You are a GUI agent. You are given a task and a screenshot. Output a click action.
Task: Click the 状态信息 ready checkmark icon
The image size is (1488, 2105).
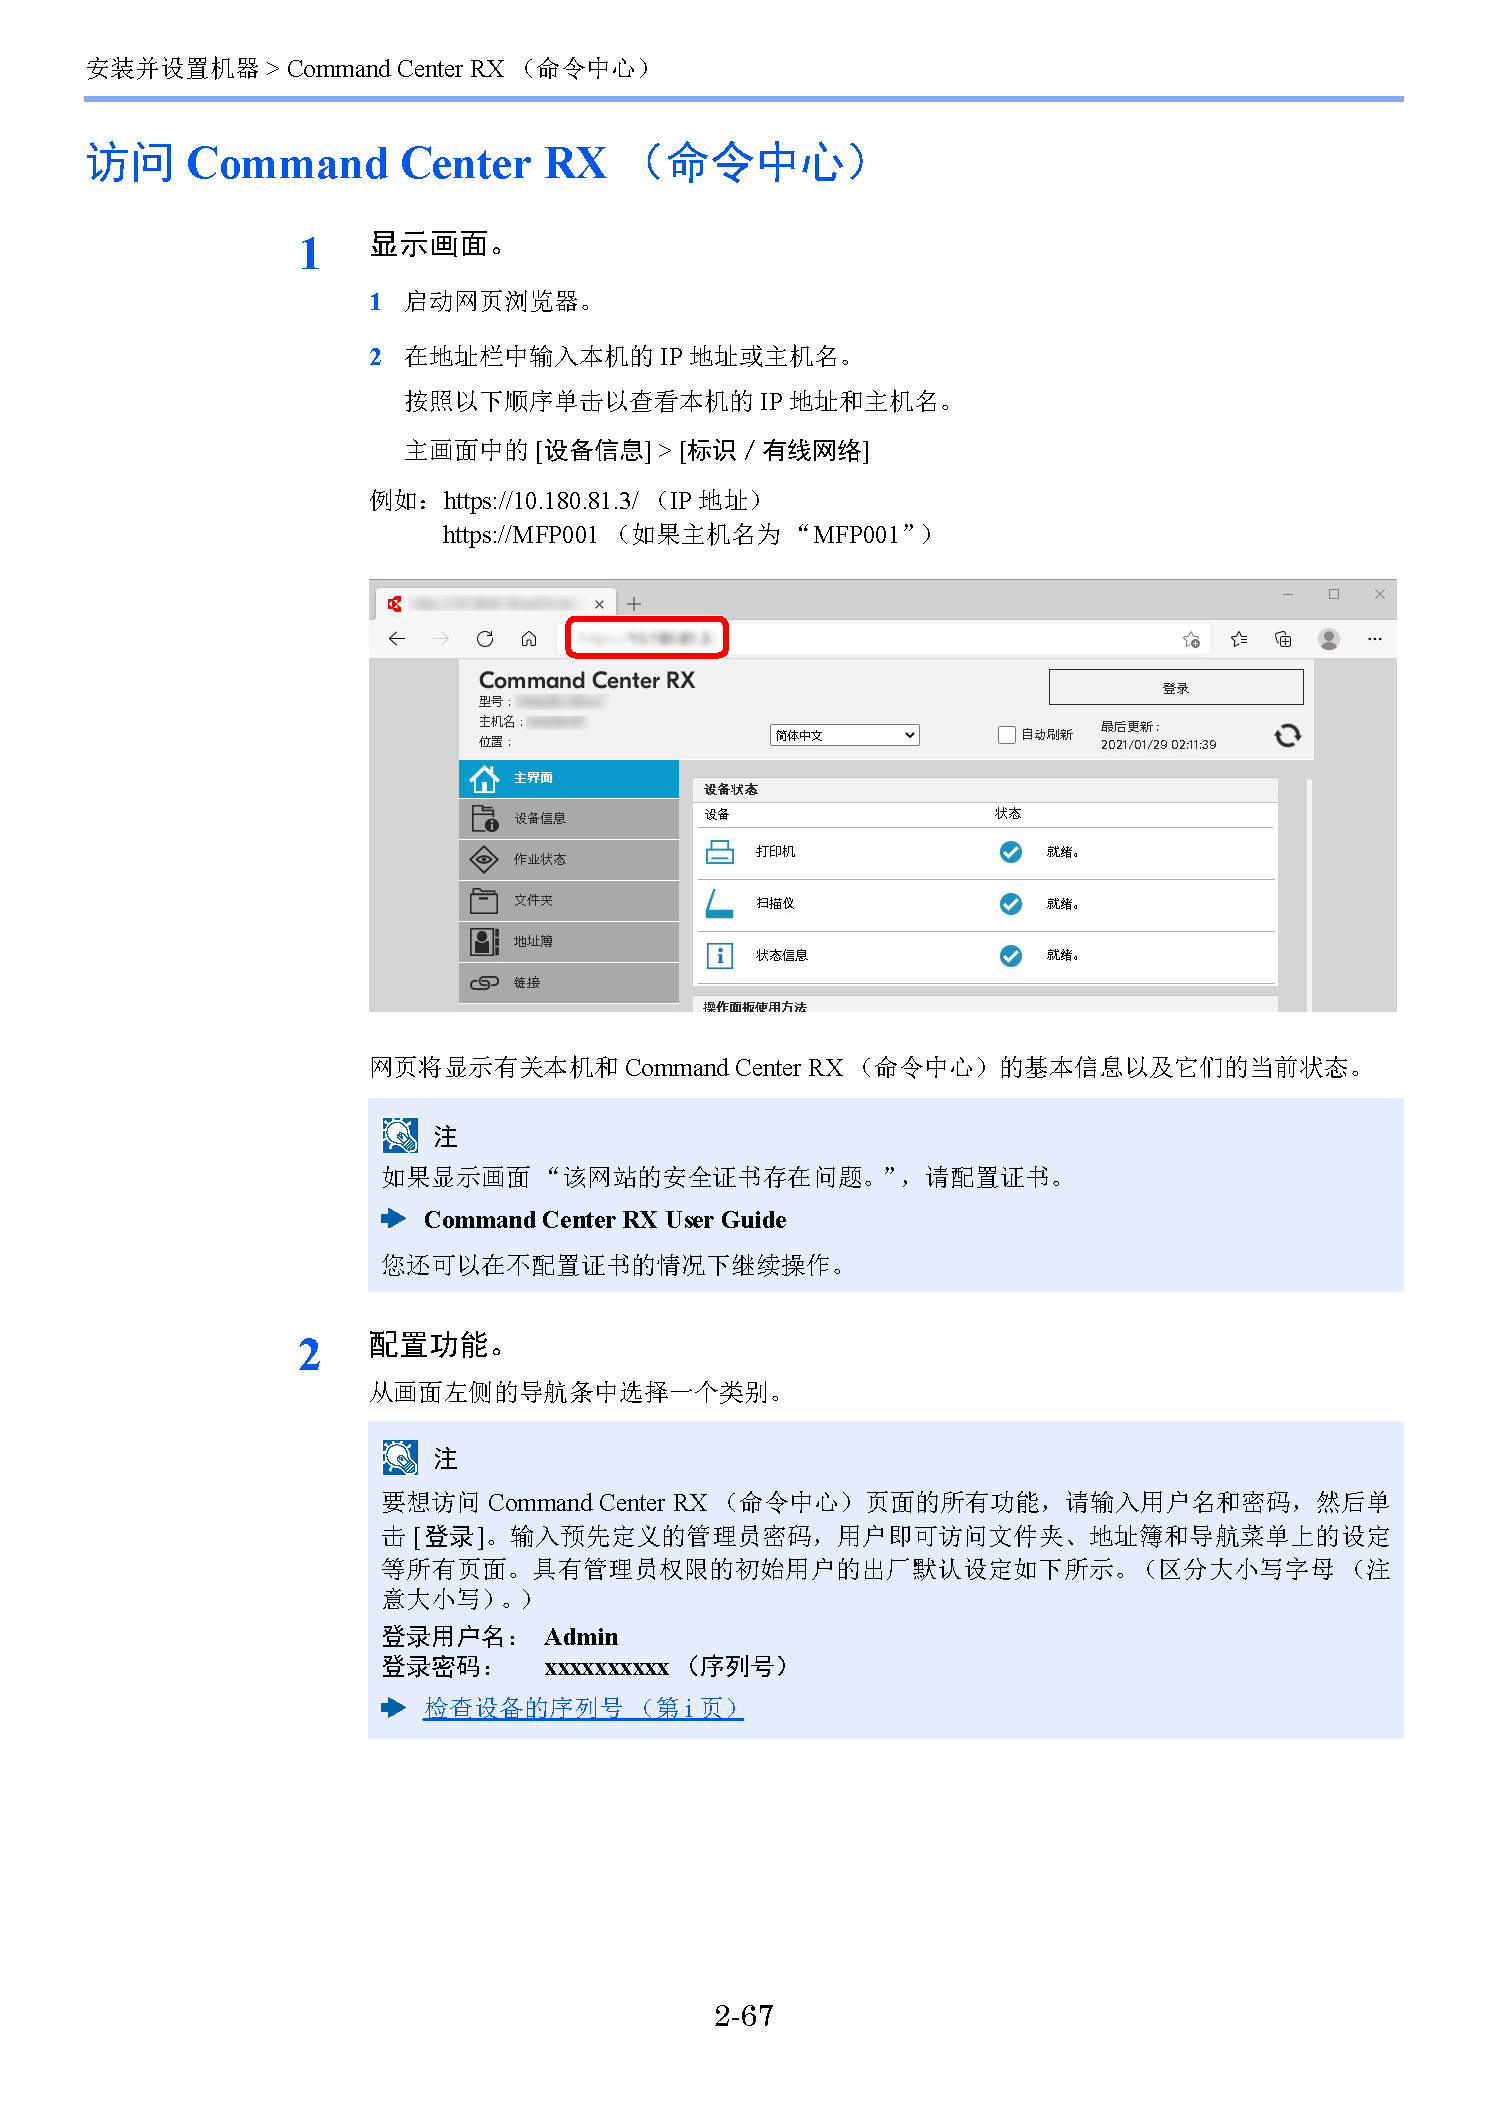[x=1011, y=956]
